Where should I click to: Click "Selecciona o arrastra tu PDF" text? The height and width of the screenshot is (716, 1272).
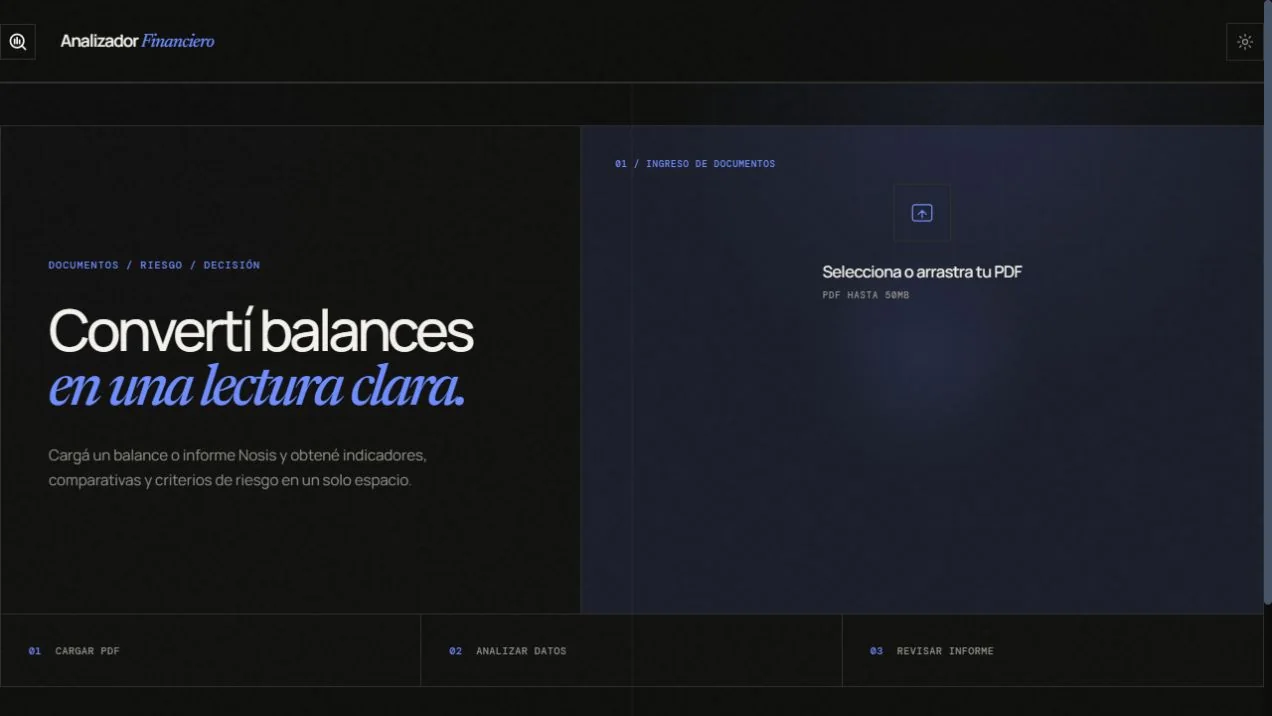[x=922, y=272]
